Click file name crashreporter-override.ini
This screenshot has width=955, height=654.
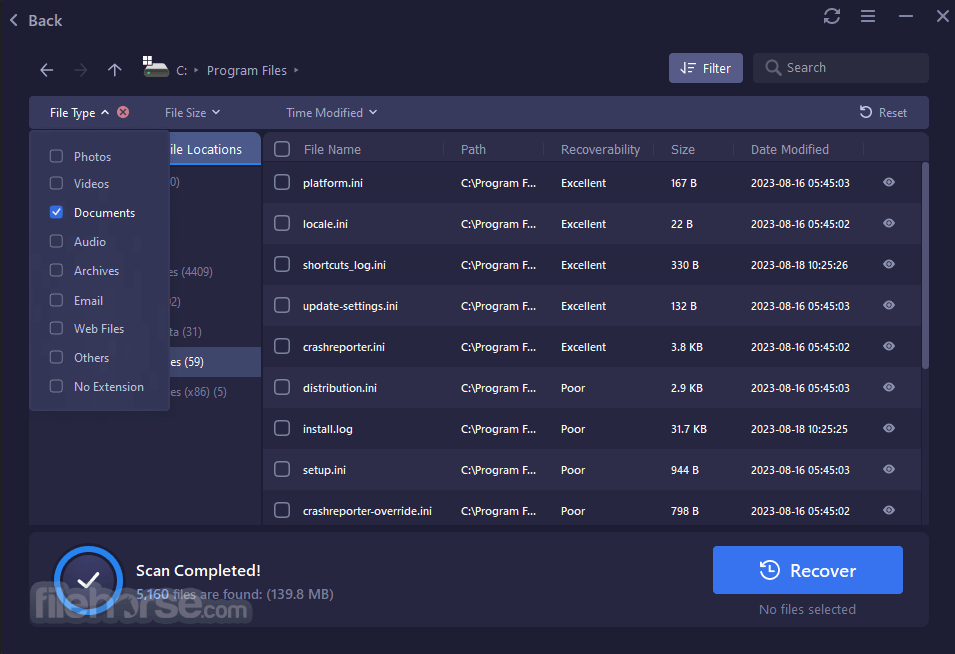tap(367, 511)
